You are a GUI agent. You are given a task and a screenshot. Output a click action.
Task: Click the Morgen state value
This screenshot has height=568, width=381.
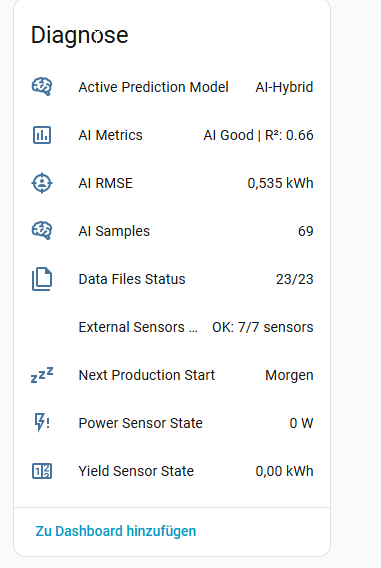(x=289, y=375)
